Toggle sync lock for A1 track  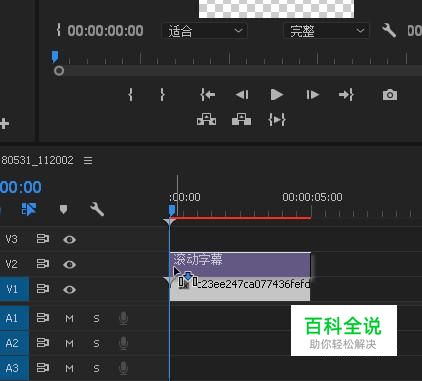click(x=43, y=317)
